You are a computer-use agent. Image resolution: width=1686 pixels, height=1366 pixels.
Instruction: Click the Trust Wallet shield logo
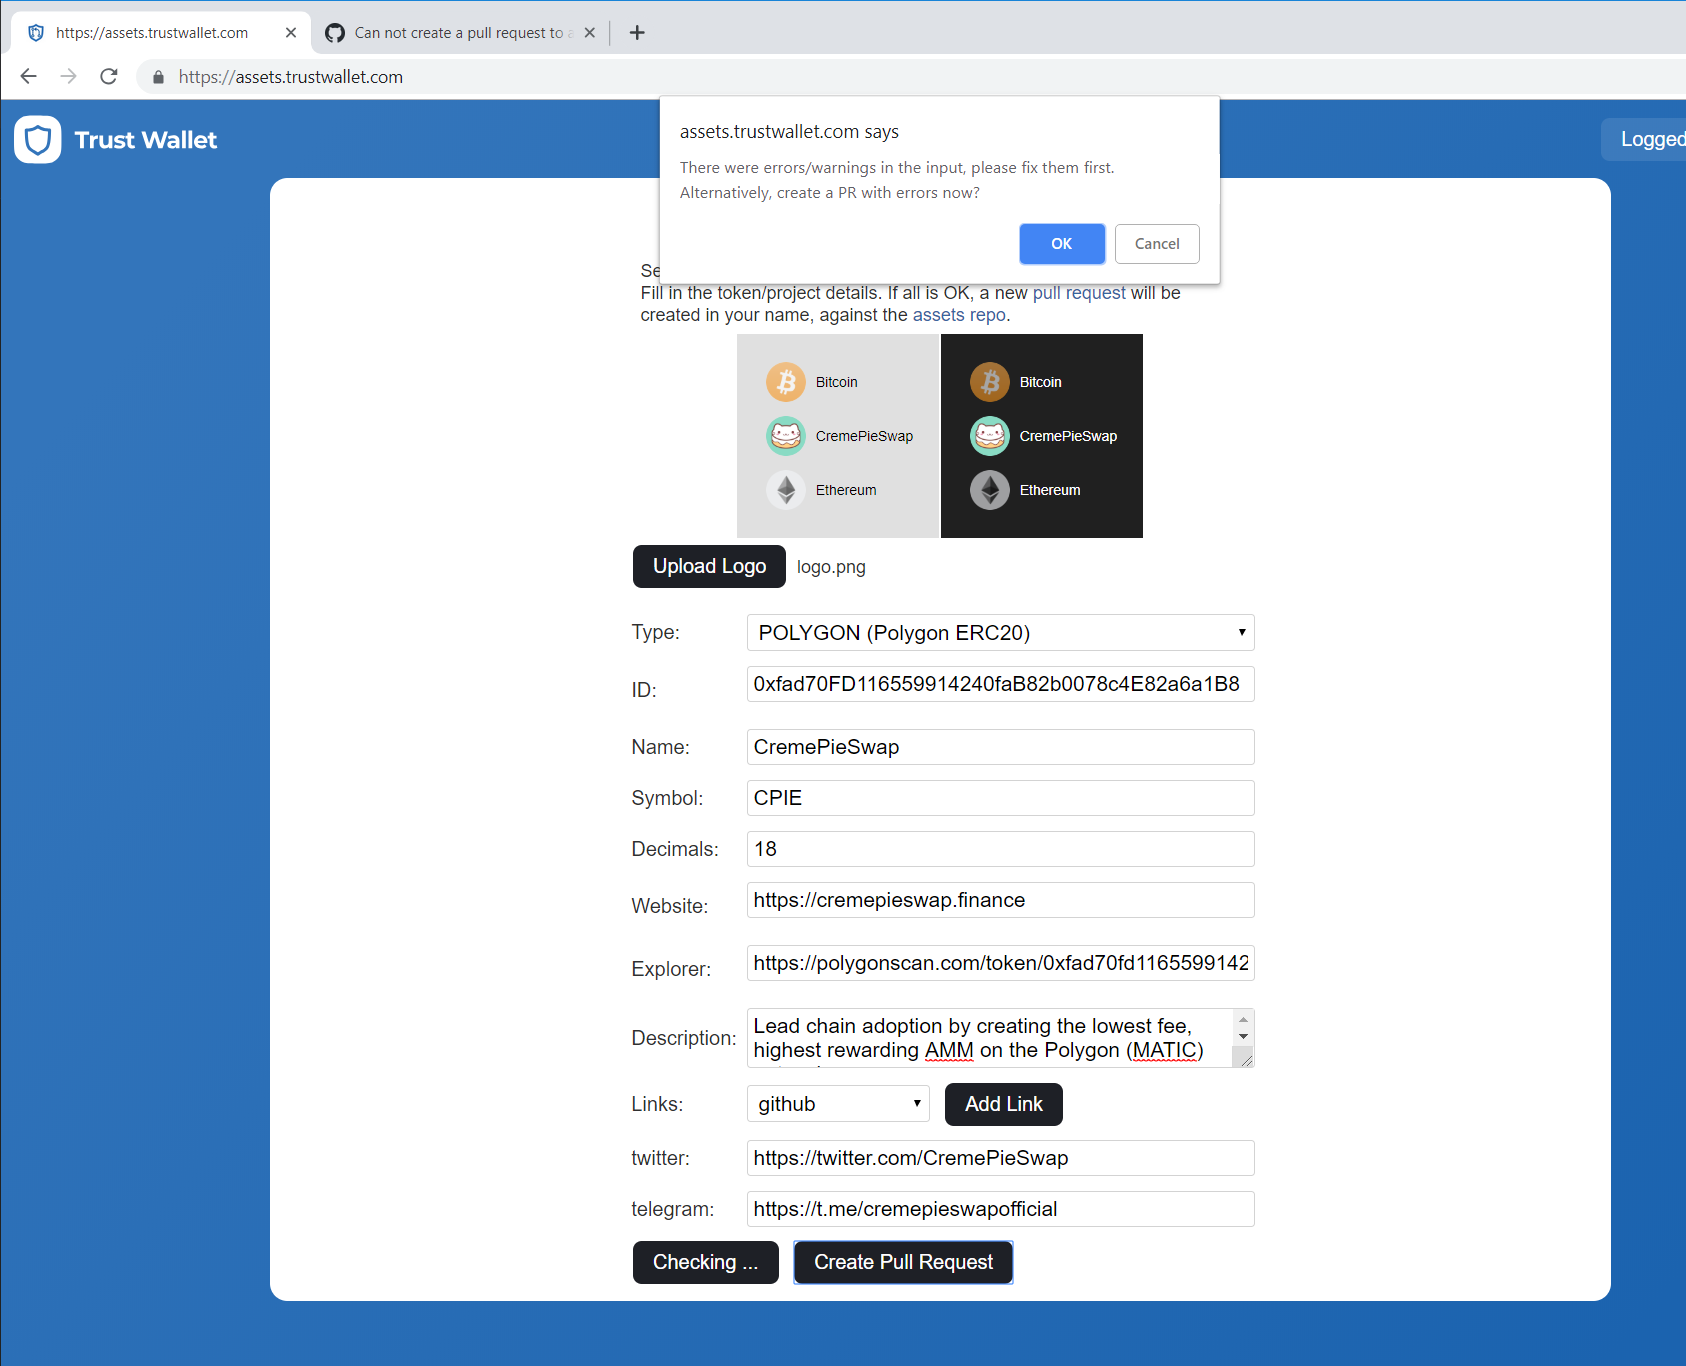36,139
